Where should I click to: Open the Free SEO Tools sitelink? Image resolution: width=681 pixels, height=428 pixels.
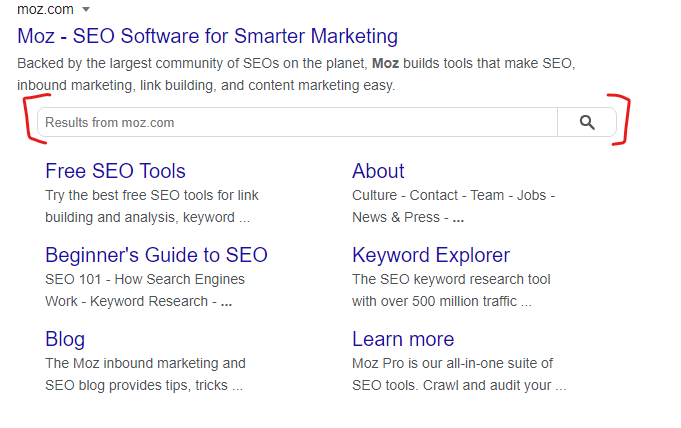pos(116,171)
